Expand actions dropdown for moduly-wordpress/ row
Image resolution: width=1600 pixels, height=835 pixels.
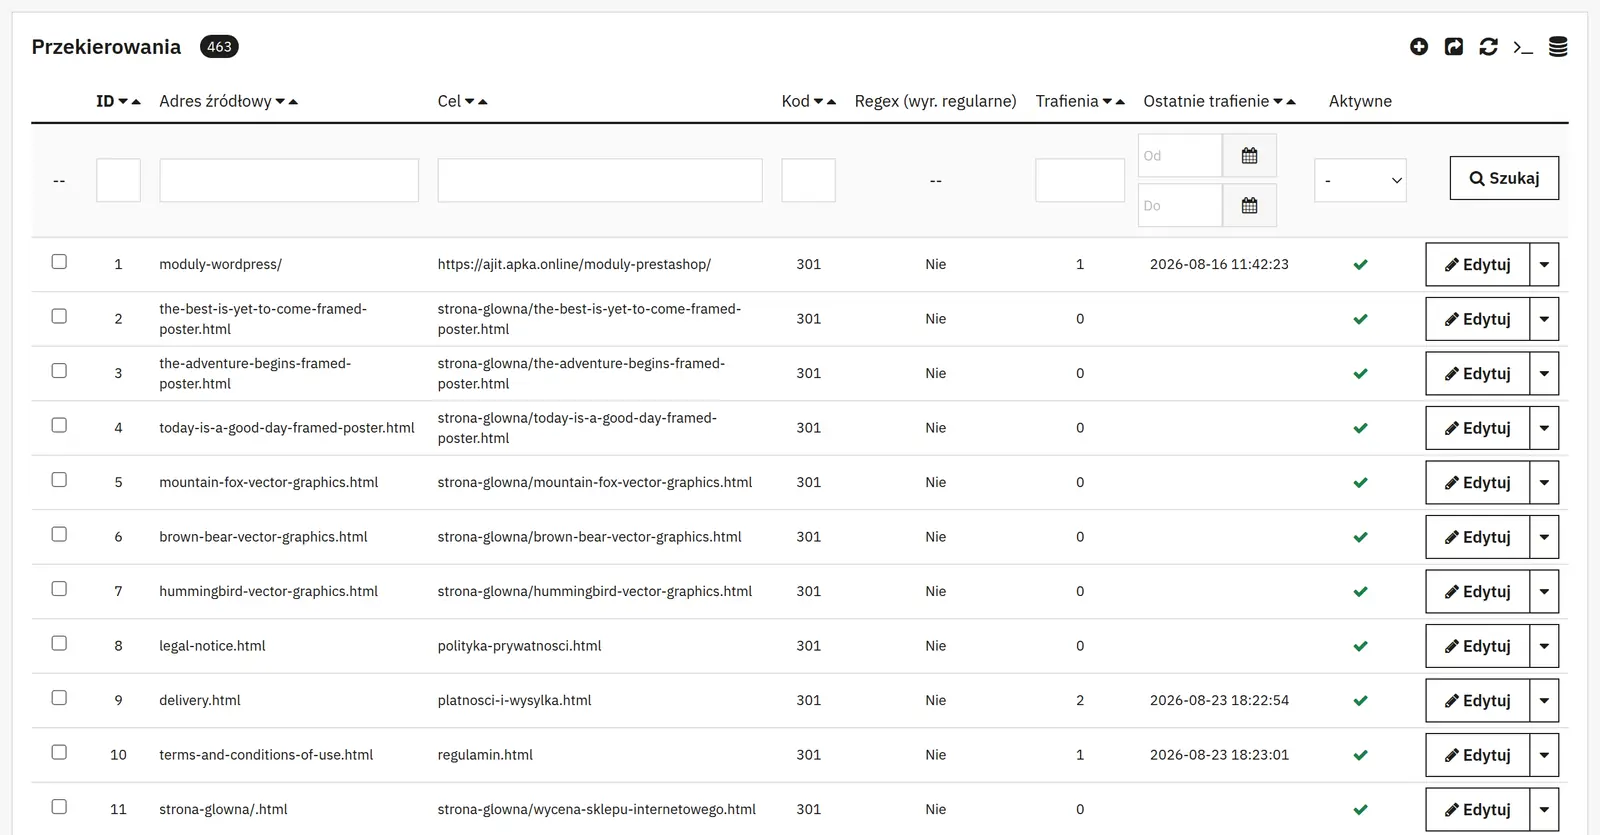1544,265
